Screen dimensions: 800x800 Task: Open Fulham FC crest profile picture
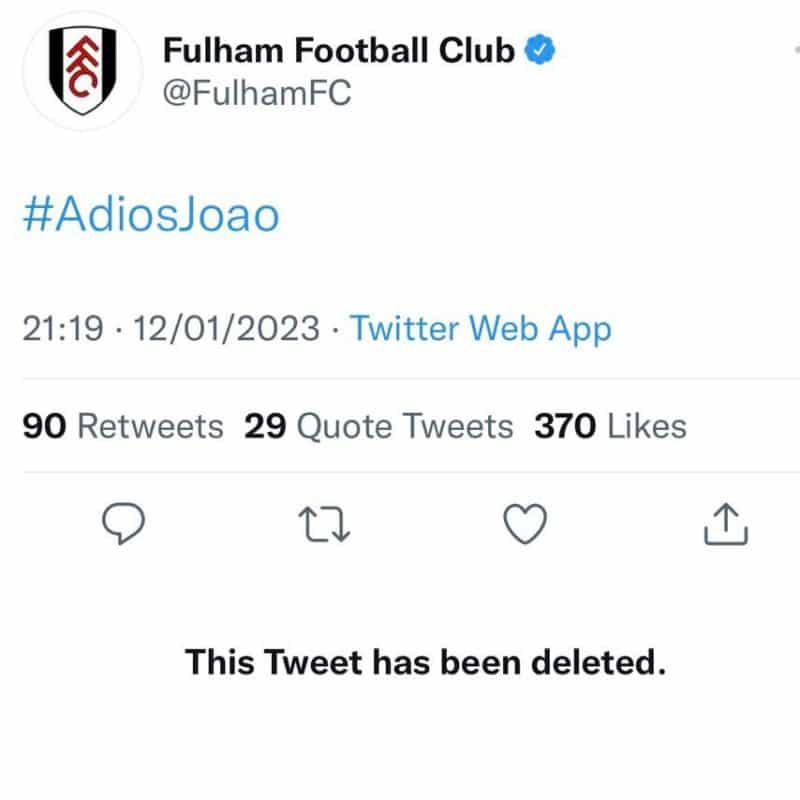click(83, 70)
